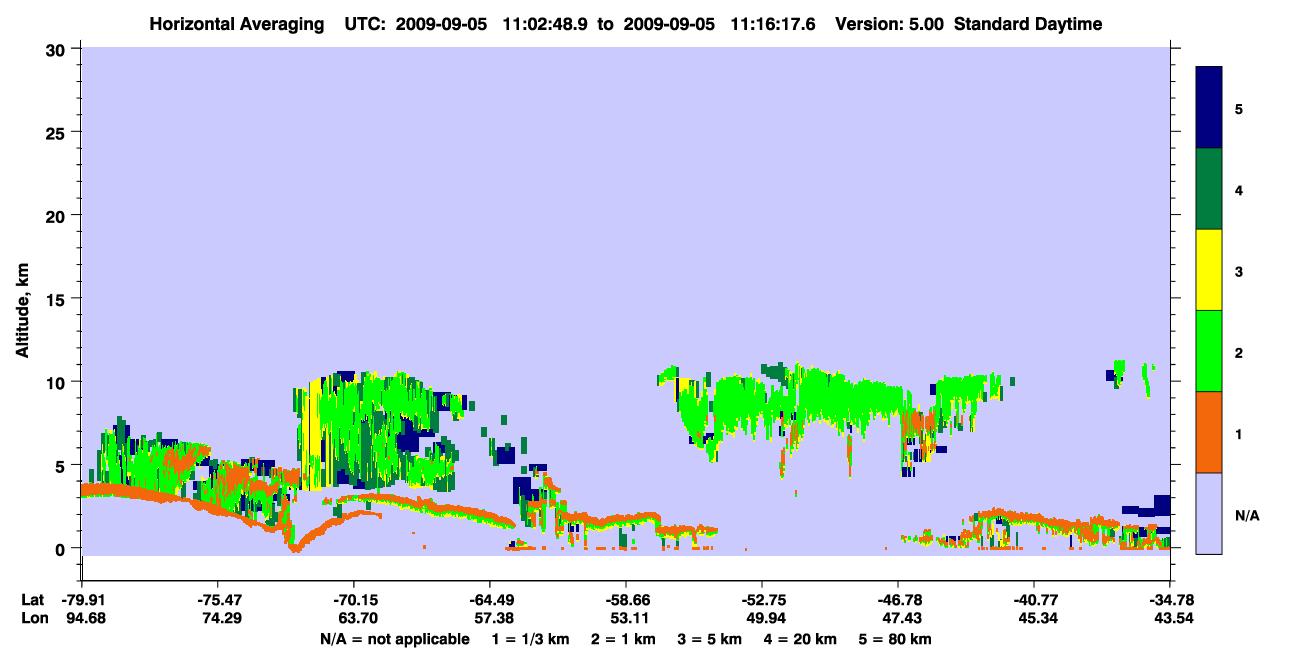Image resolution: width=1300 pixels, height=667 pixels.
Task: Click the tall yellow column in the plot
Action: tap(312, 434)
